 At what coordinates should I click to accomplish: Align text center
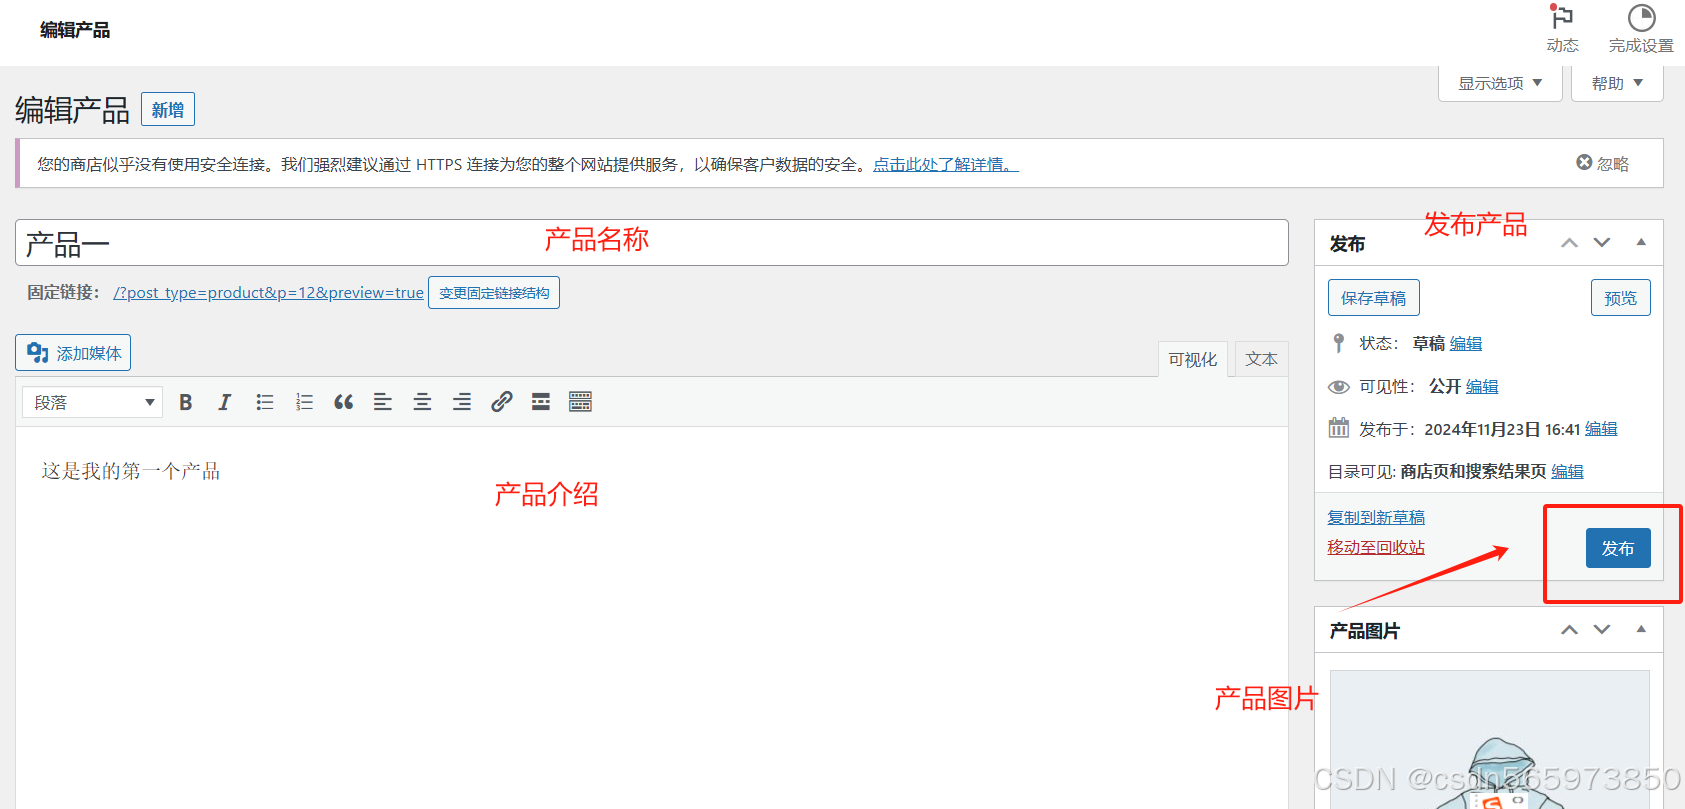[x=422, y=402]
